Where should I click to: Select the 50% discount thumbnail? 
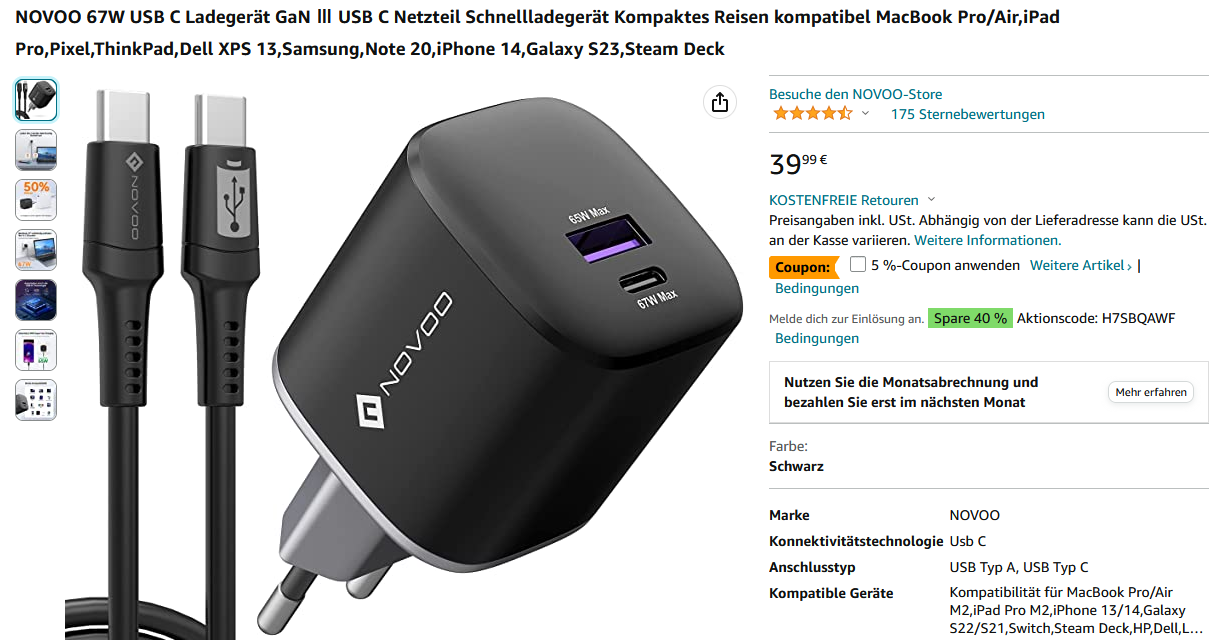(36, 200)
